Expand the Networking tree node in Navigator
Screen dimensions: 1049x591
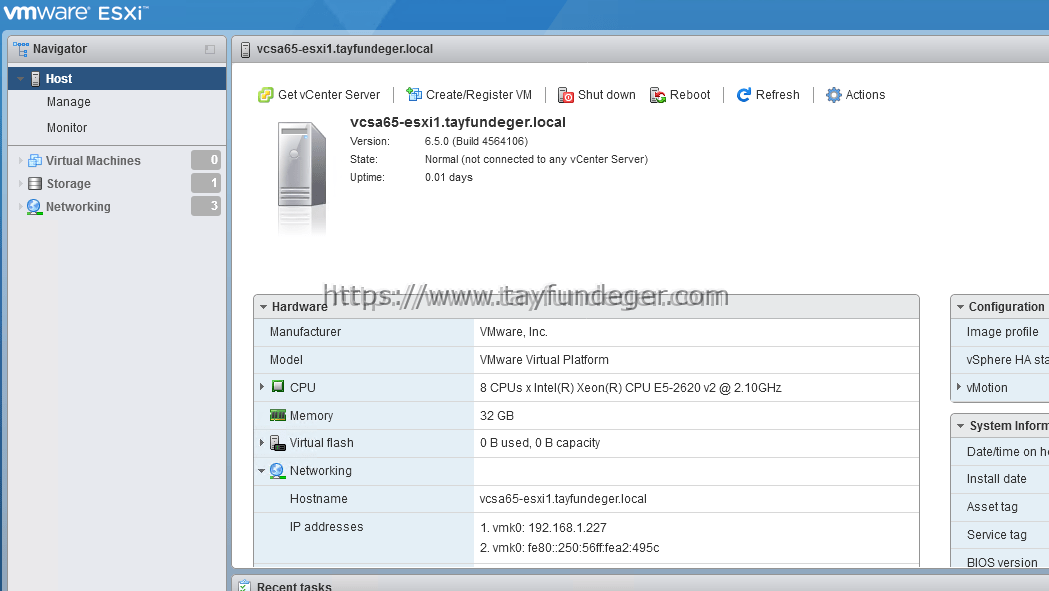pos(21,207)
